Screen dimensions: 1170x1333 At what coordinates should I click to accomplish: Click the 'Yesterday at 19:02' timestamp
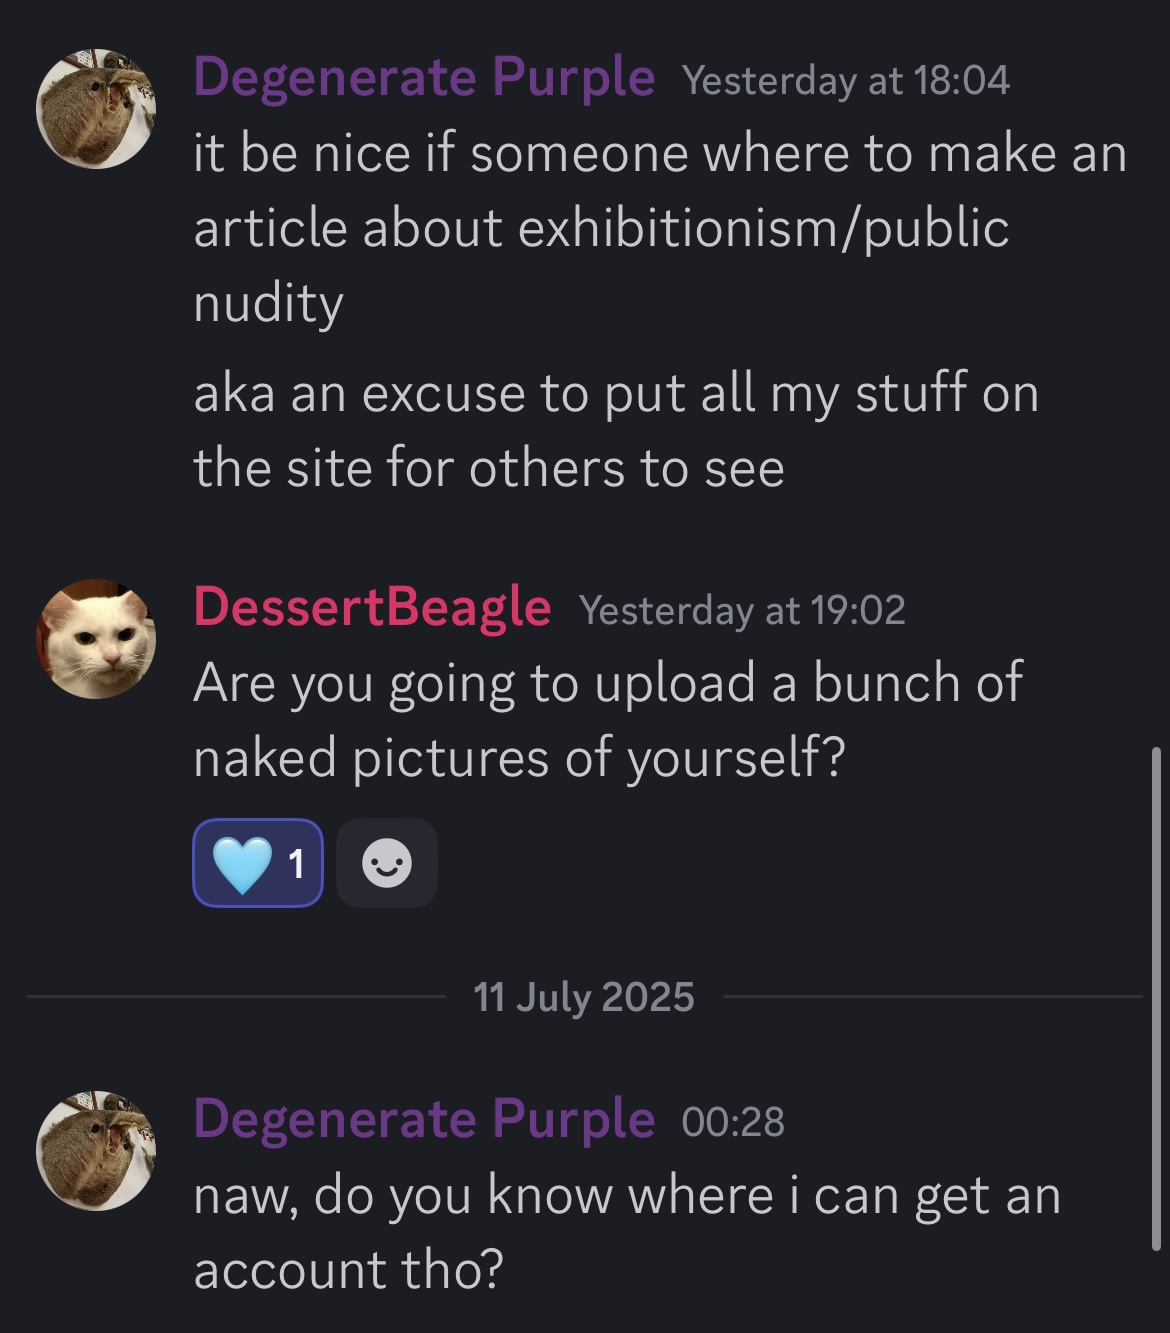(742, 610)
